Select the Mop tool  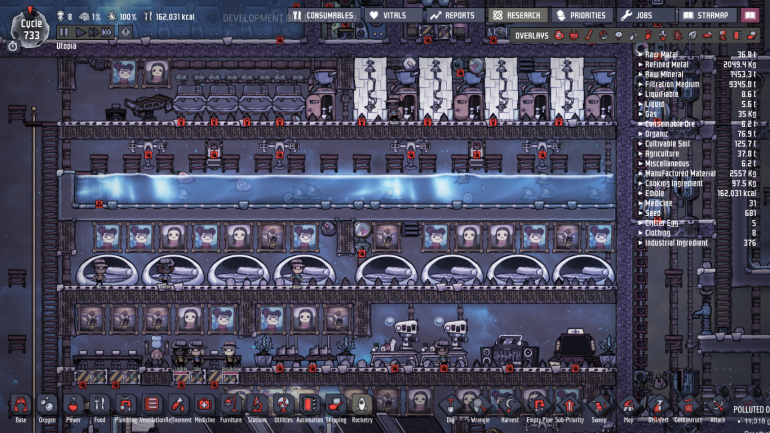pyautogui.click(x=629, y=407)
